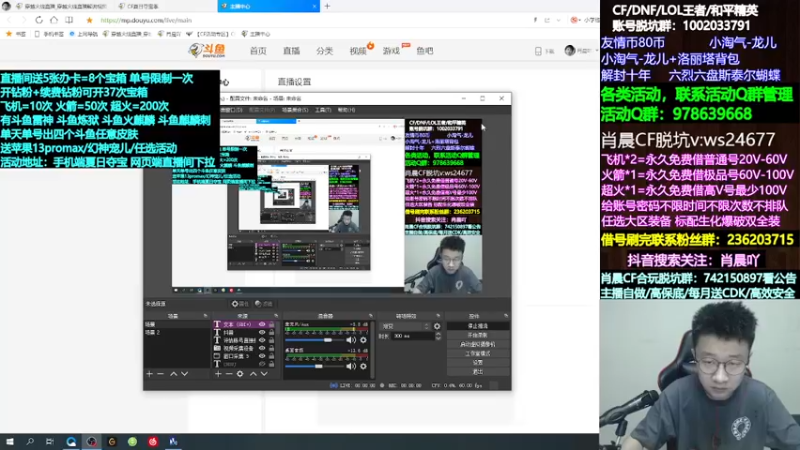Open 停靠窗口(D) menu in OBS
800x450 pixels.
coord(231,110)
